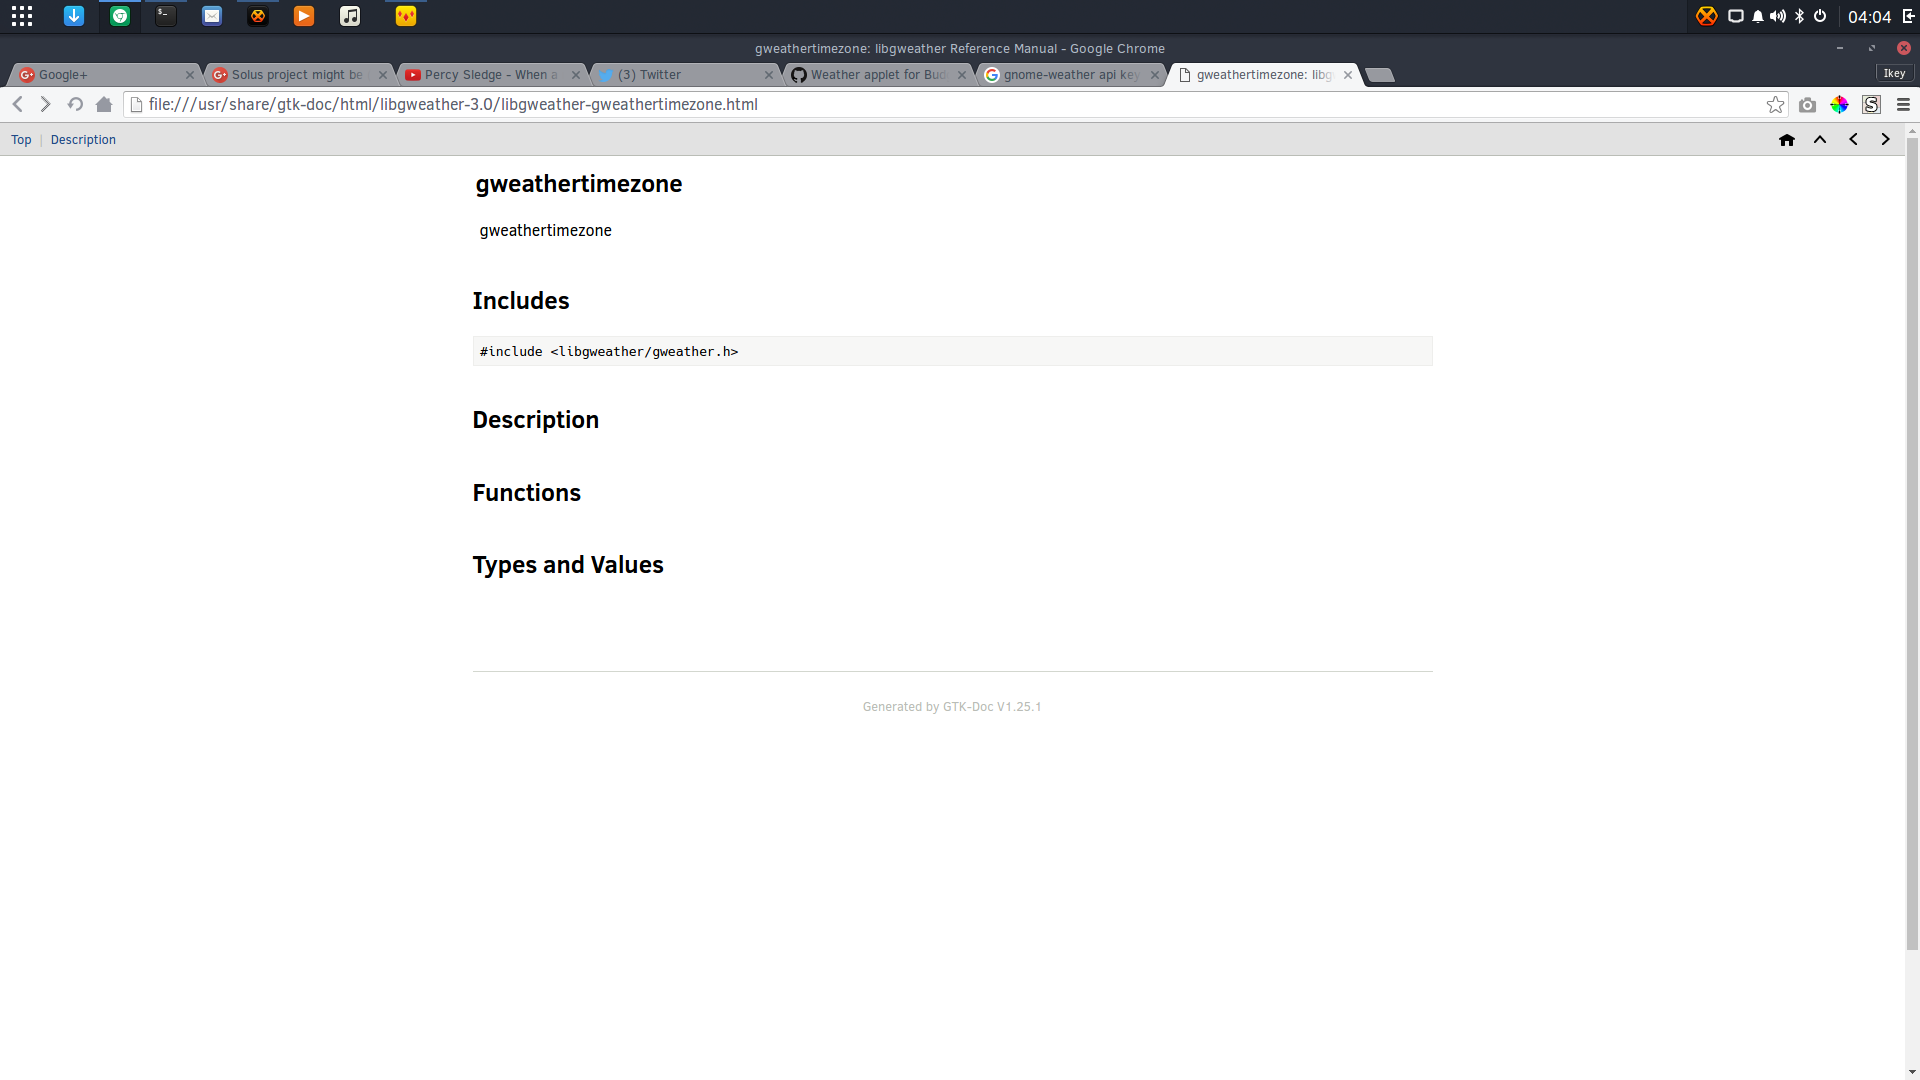The image size is (1920, 1080).
Task: Close the gweathertimezone tab
Action: coord(1348,75)
